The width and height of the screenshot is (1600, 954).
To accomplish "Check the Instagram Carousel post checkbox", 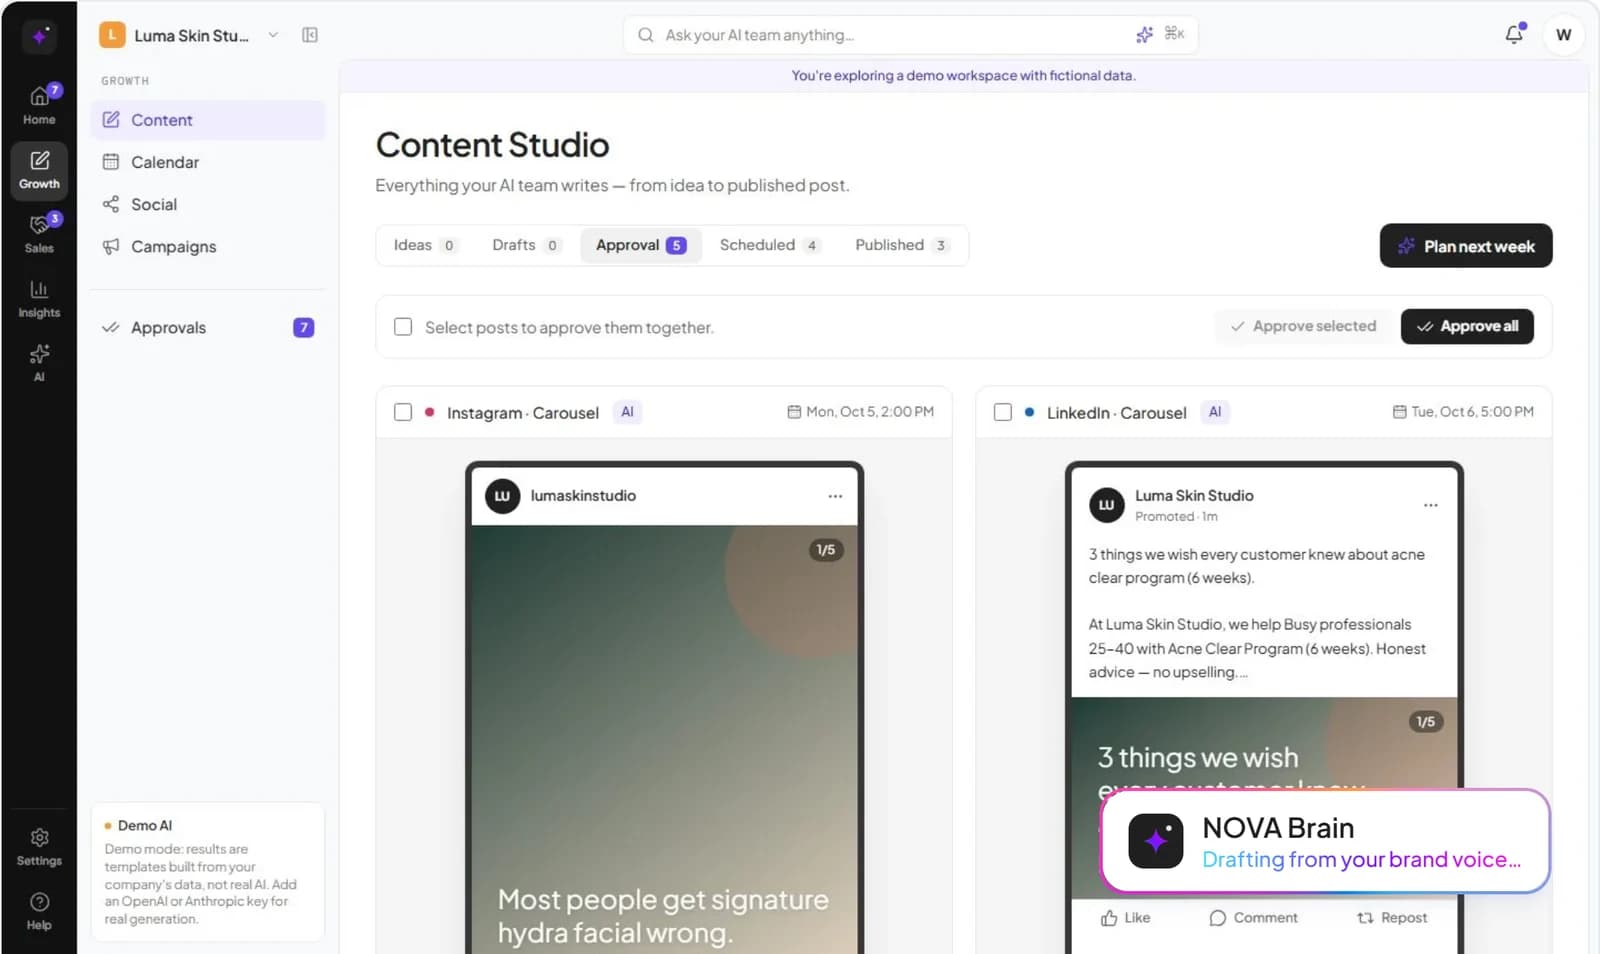I will (x=403, y=412).
